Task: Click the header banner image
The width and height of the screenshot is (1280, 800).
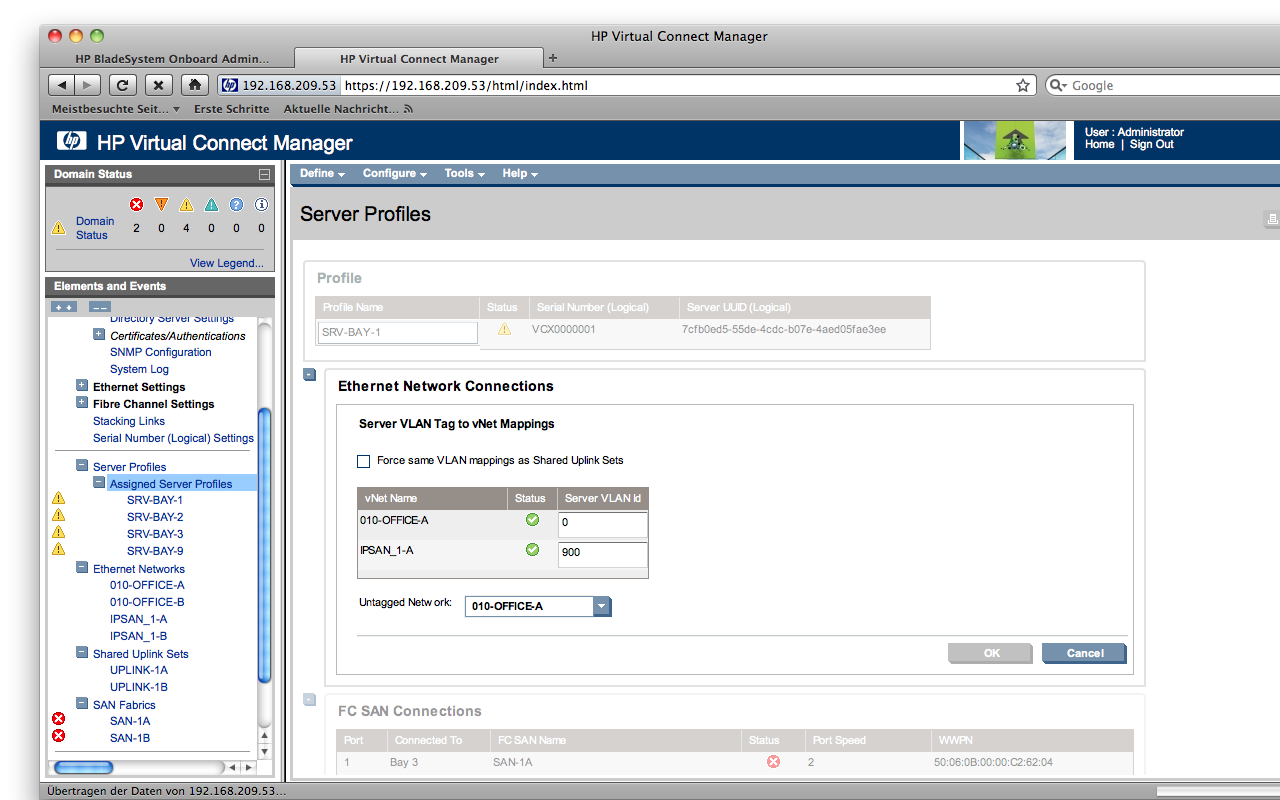Action: (1015, 141)
